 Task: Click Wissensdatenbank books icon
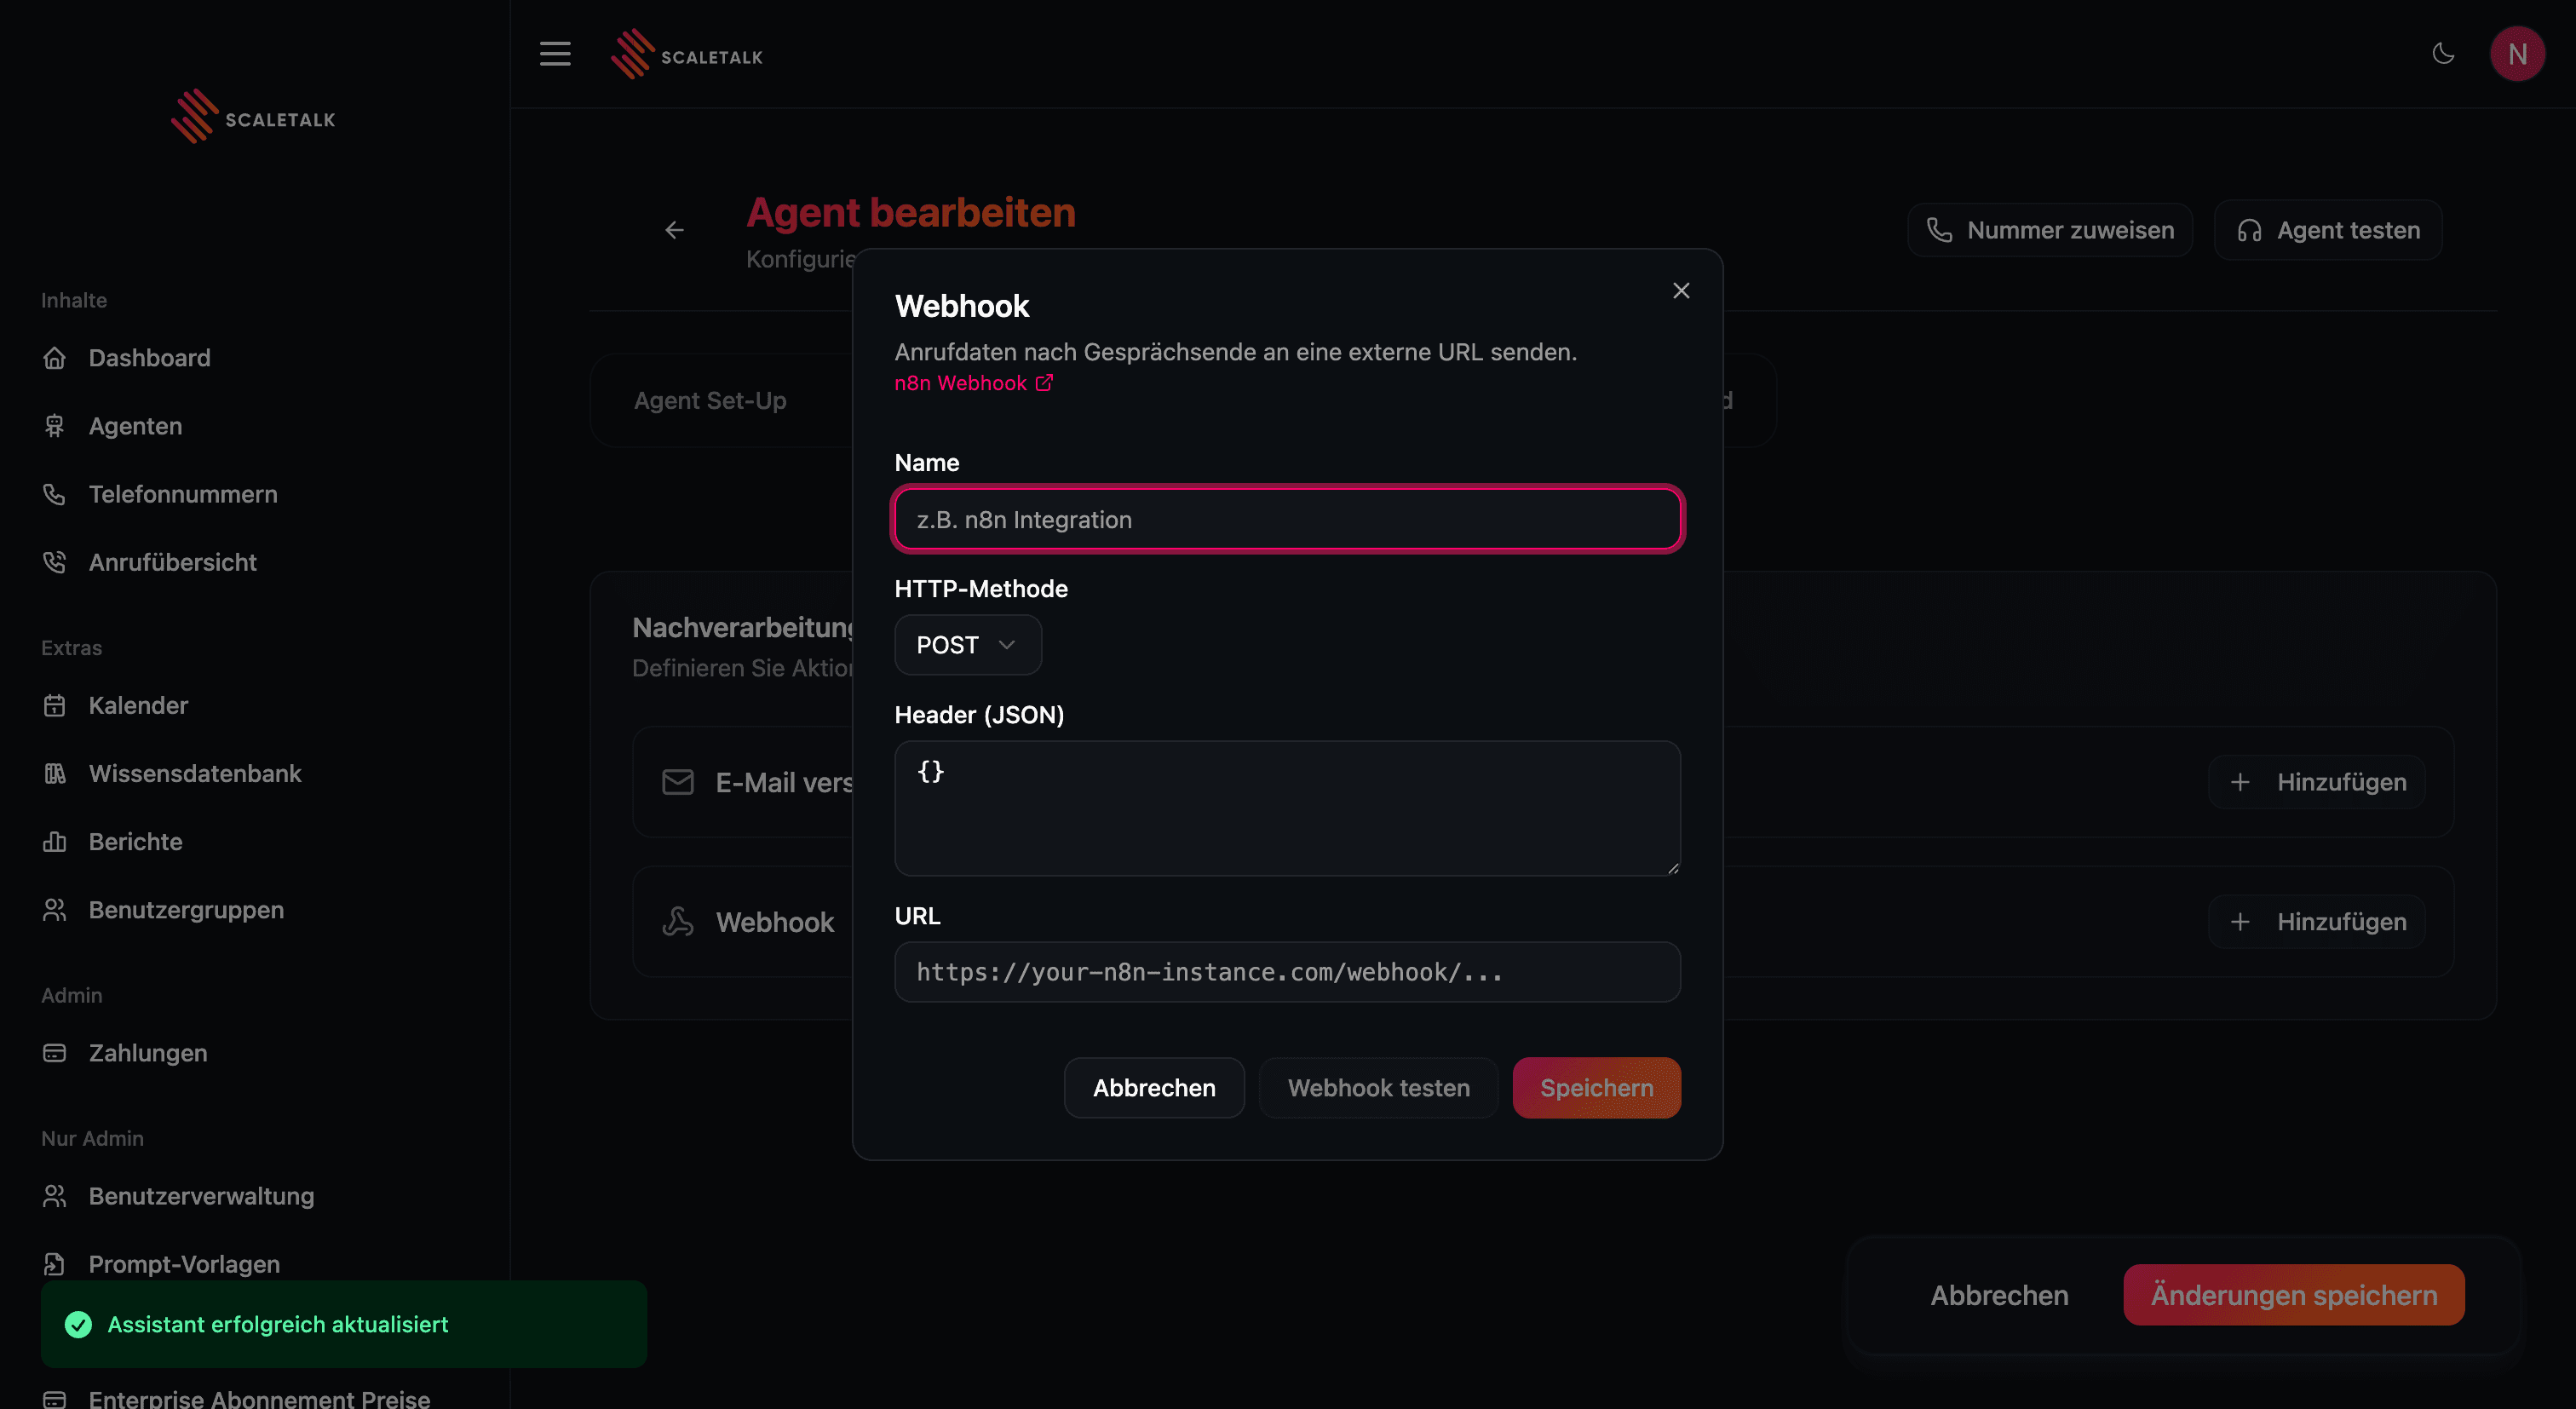click(x=54, y=773)
